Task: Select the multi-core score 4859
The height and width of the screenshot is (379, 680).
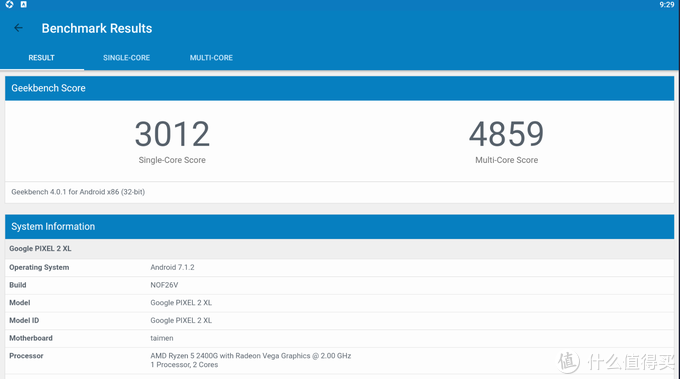Action: coord(506,134)
